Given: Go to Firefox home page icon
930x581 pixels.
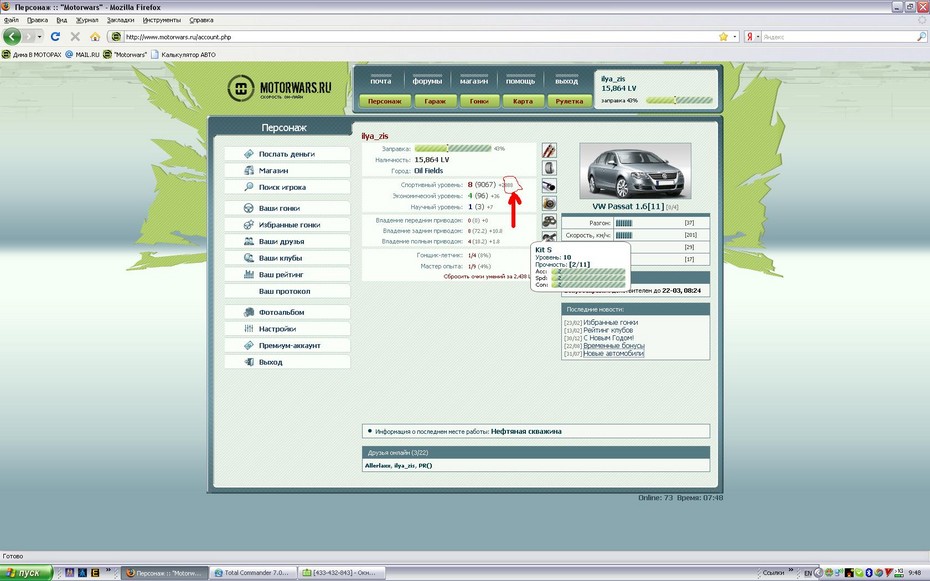Looking at the screenshot, I should click(95, 37).
